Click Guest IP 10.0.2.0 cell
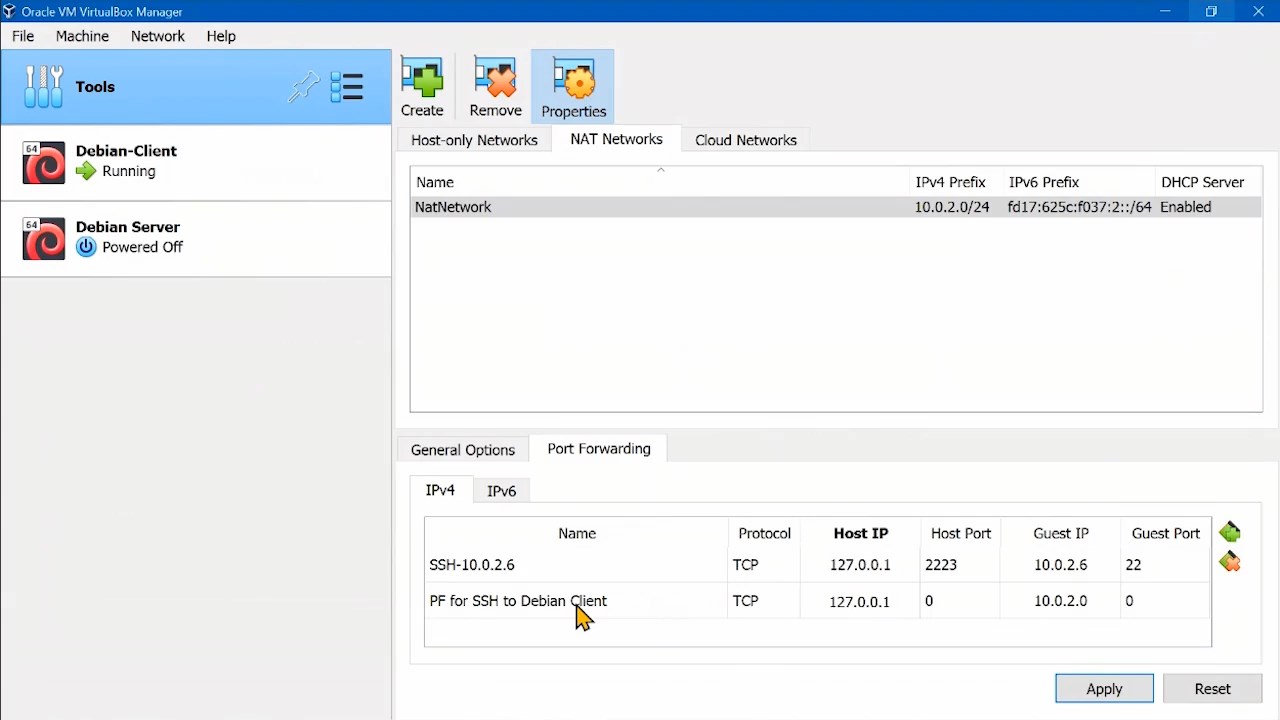The image size is (1280, 720). pos(1060,601)
